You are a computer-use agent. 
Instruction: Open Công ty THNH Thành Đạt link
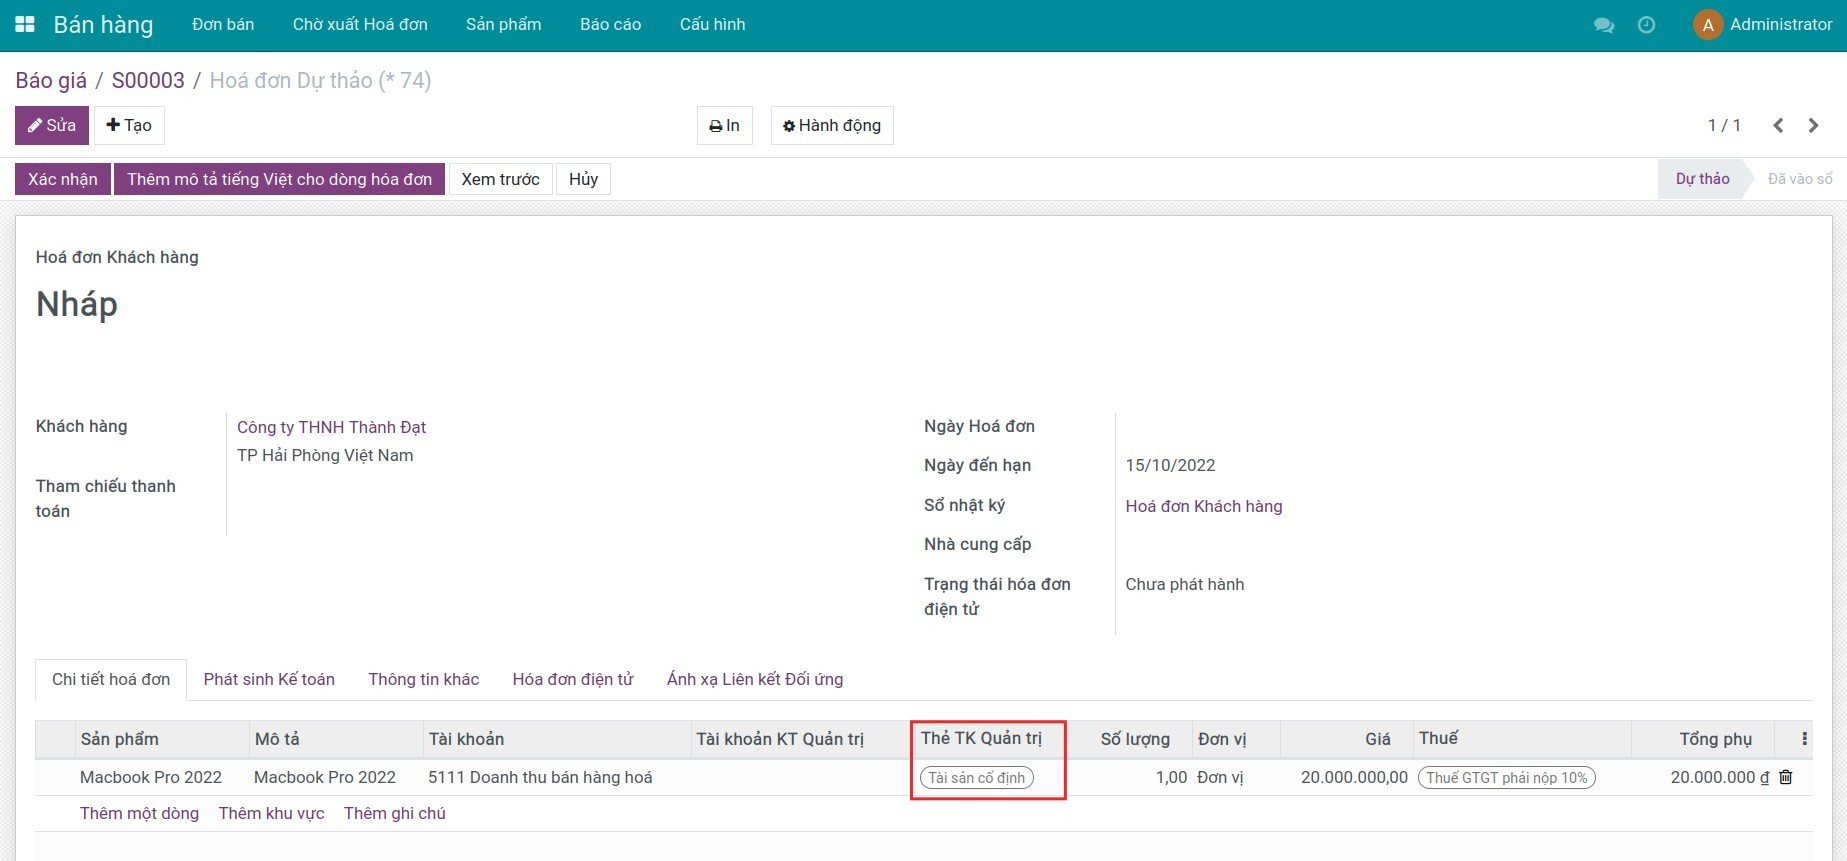[x=331, y=427]
